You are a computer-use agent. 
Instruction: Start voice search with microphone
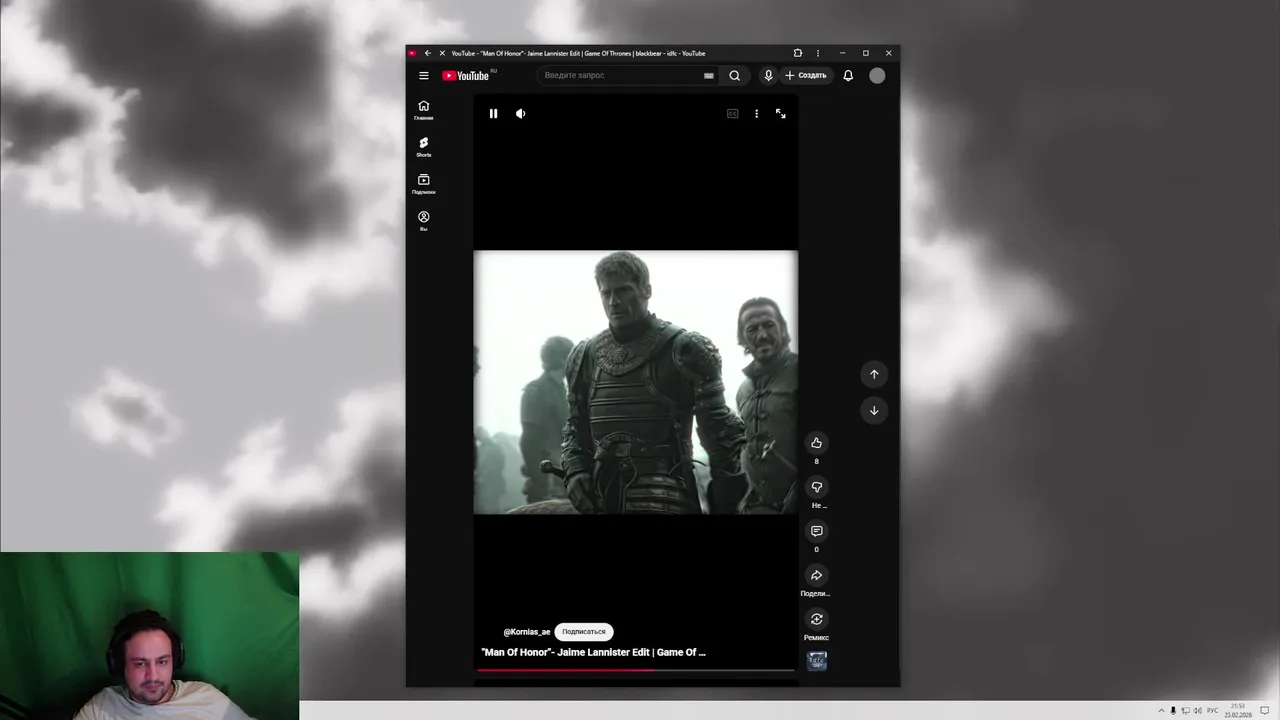[x=768, y=76]
